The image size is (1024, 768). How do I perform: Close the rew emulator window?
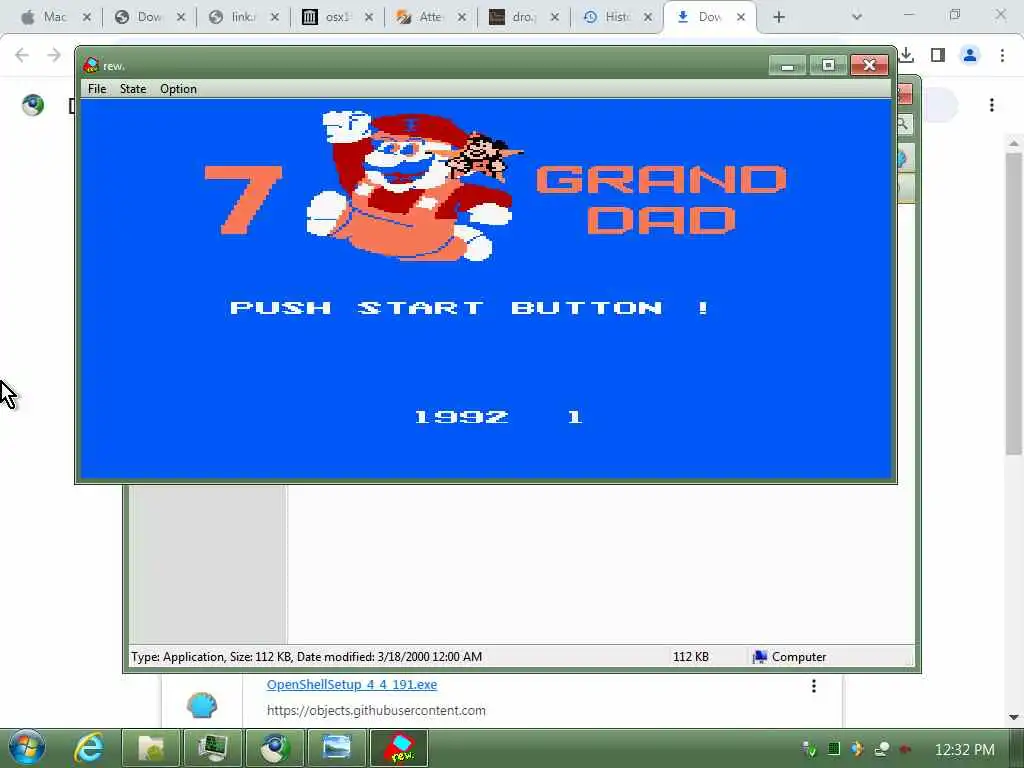869,65
